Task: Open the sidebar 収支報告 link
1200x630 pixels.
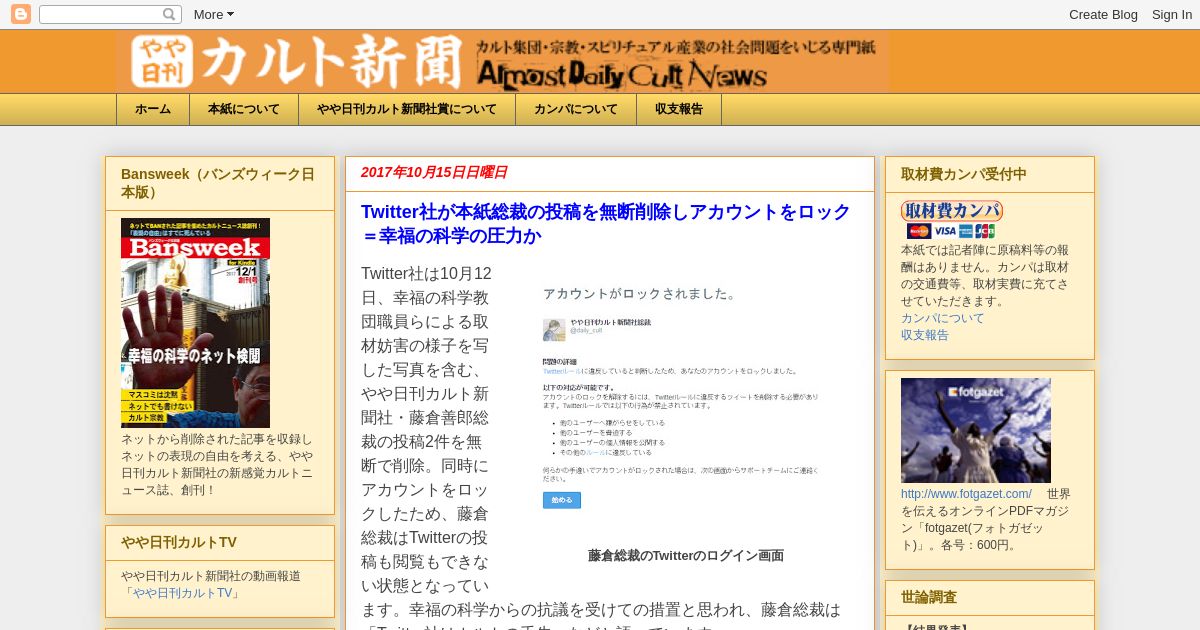Action: 925,335
